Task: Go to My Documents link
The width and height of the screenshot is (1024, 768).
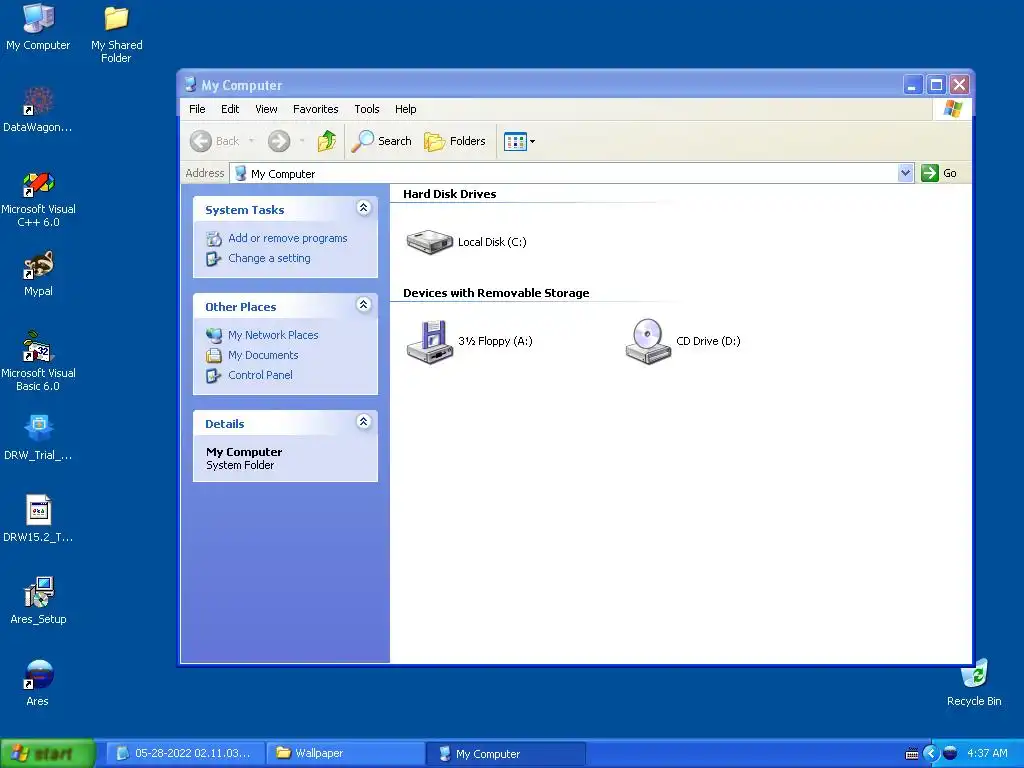Action: [x=263, y=355]
